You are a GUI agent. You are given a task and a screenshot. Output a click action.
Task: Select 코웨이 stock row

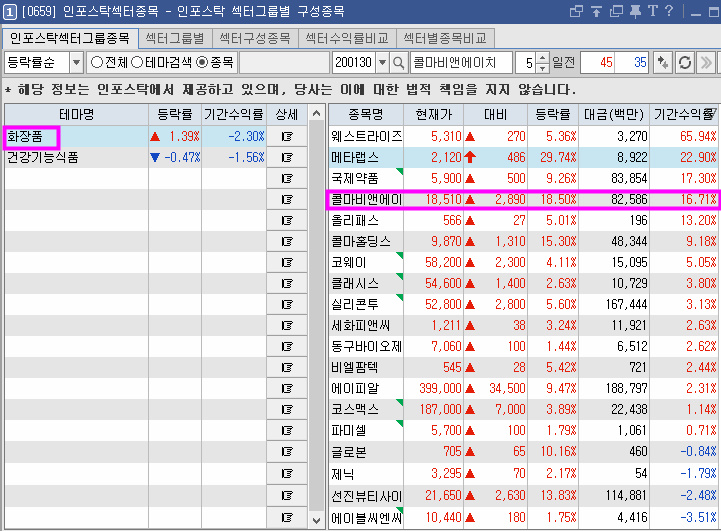point(523,263)
